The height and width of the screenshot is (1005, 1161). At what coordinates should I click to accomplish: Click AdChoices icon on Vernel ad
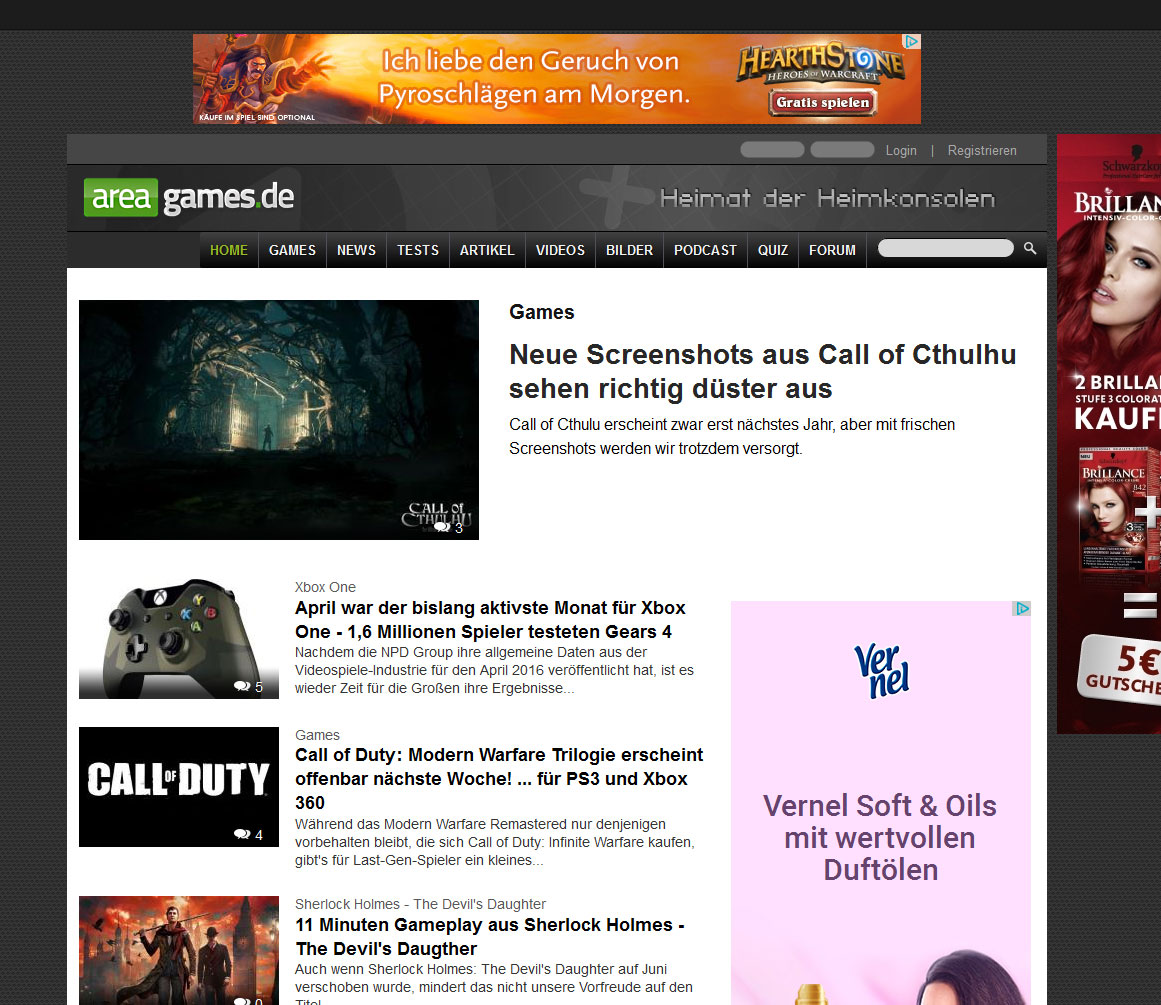pyautogui.click(x=1022, y=609)
